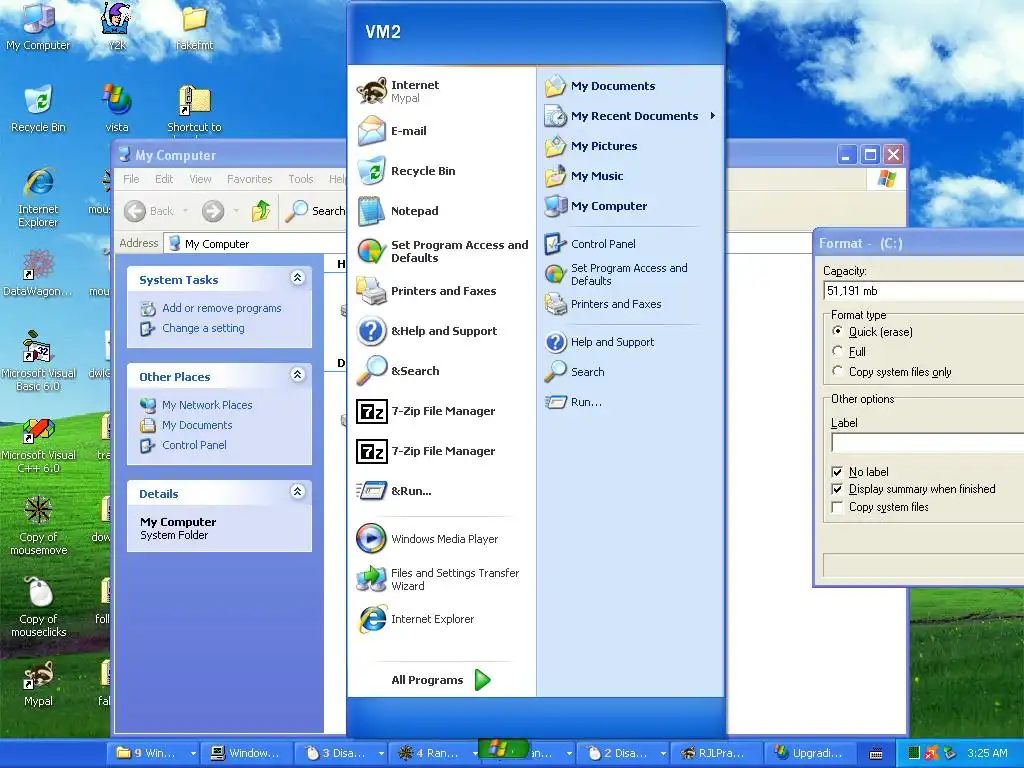Toggle Display summary when finished checkbox
Viewport: 1024px width, 768px height.
837,489
